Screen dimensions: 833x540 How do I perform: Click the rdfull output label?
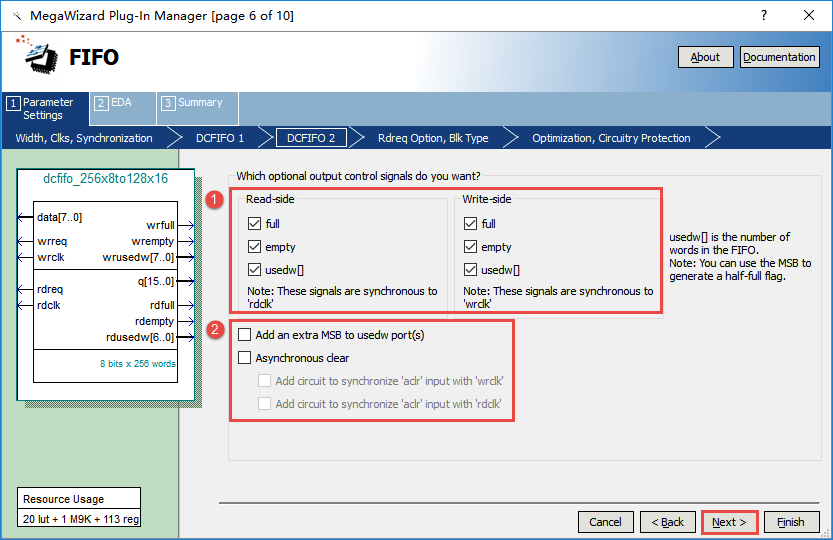[162, 305]
